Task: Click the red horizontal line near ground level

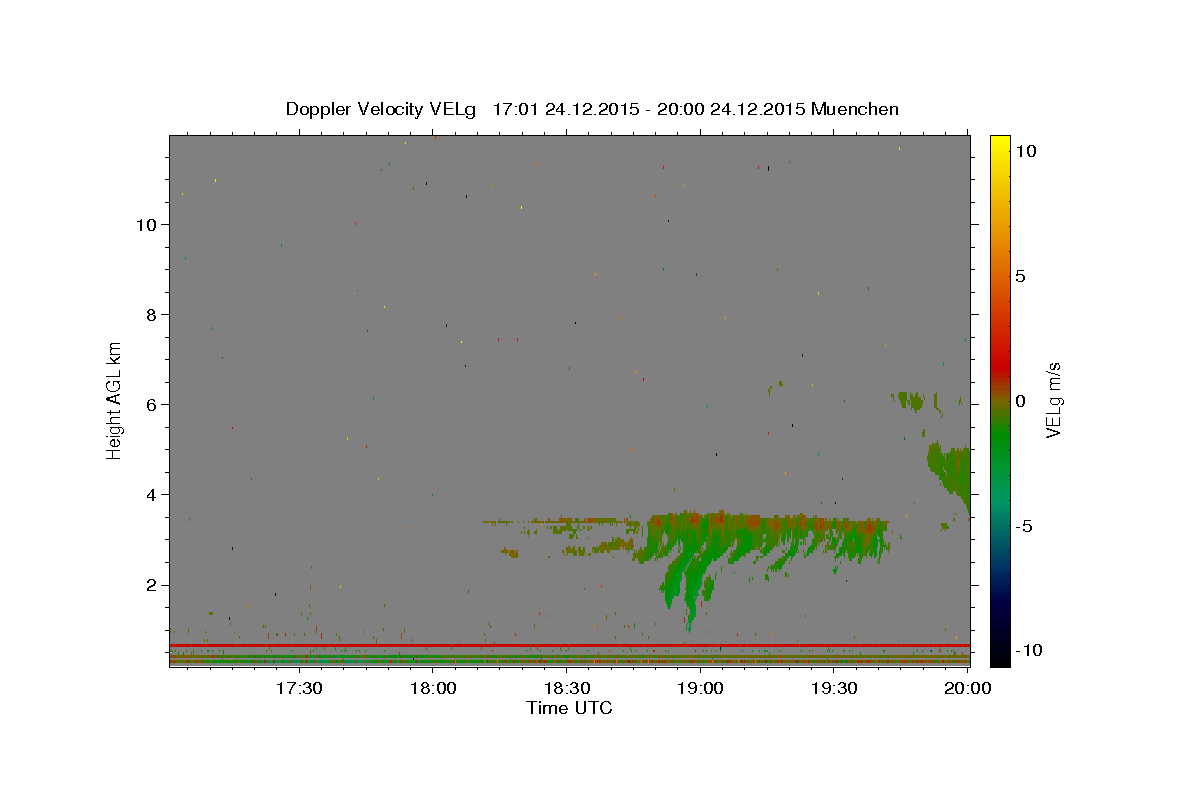Action: [x=570, y=645]
